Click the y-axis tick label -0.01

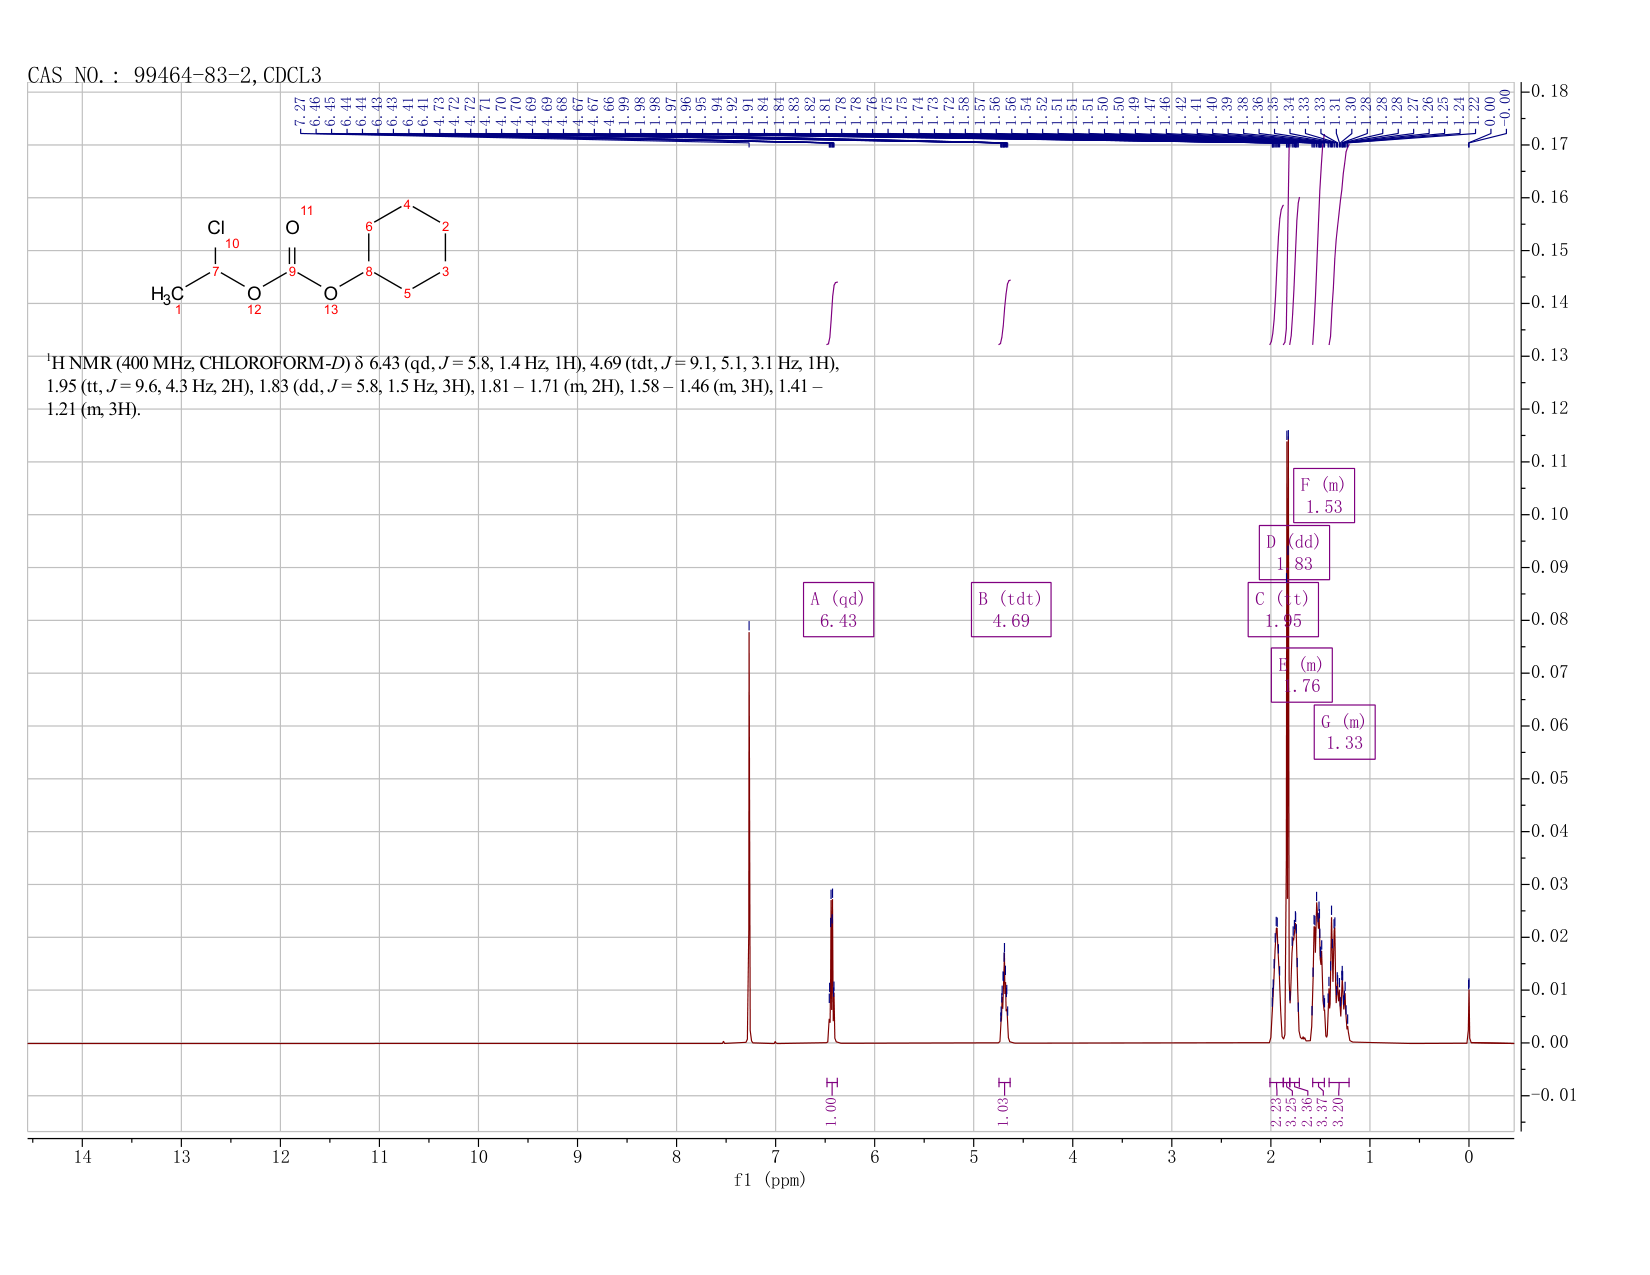[1553, 1096]
